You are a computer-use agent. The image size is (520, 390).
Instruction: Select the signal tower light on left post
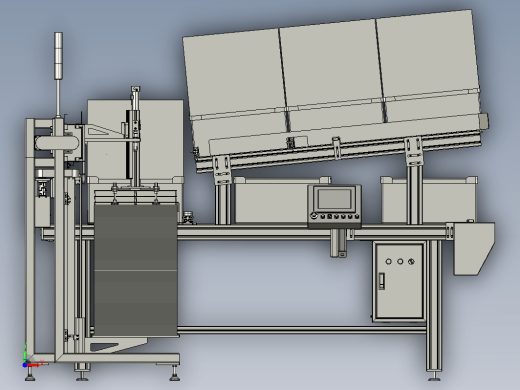tap(58, 56)
